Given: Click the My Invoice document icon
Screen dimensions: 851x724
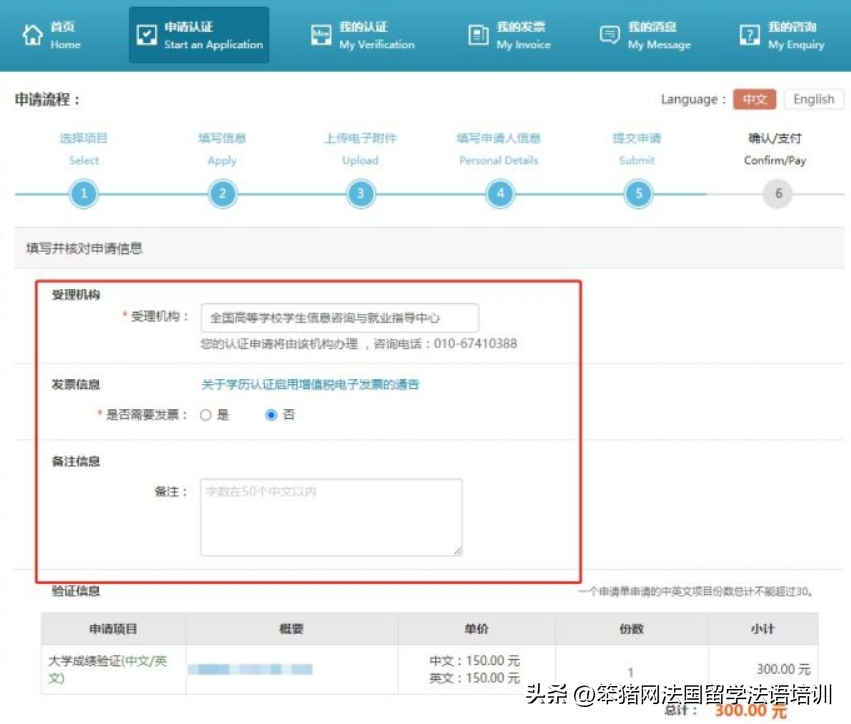Looking at the screenshot, I should coord(478,35).
